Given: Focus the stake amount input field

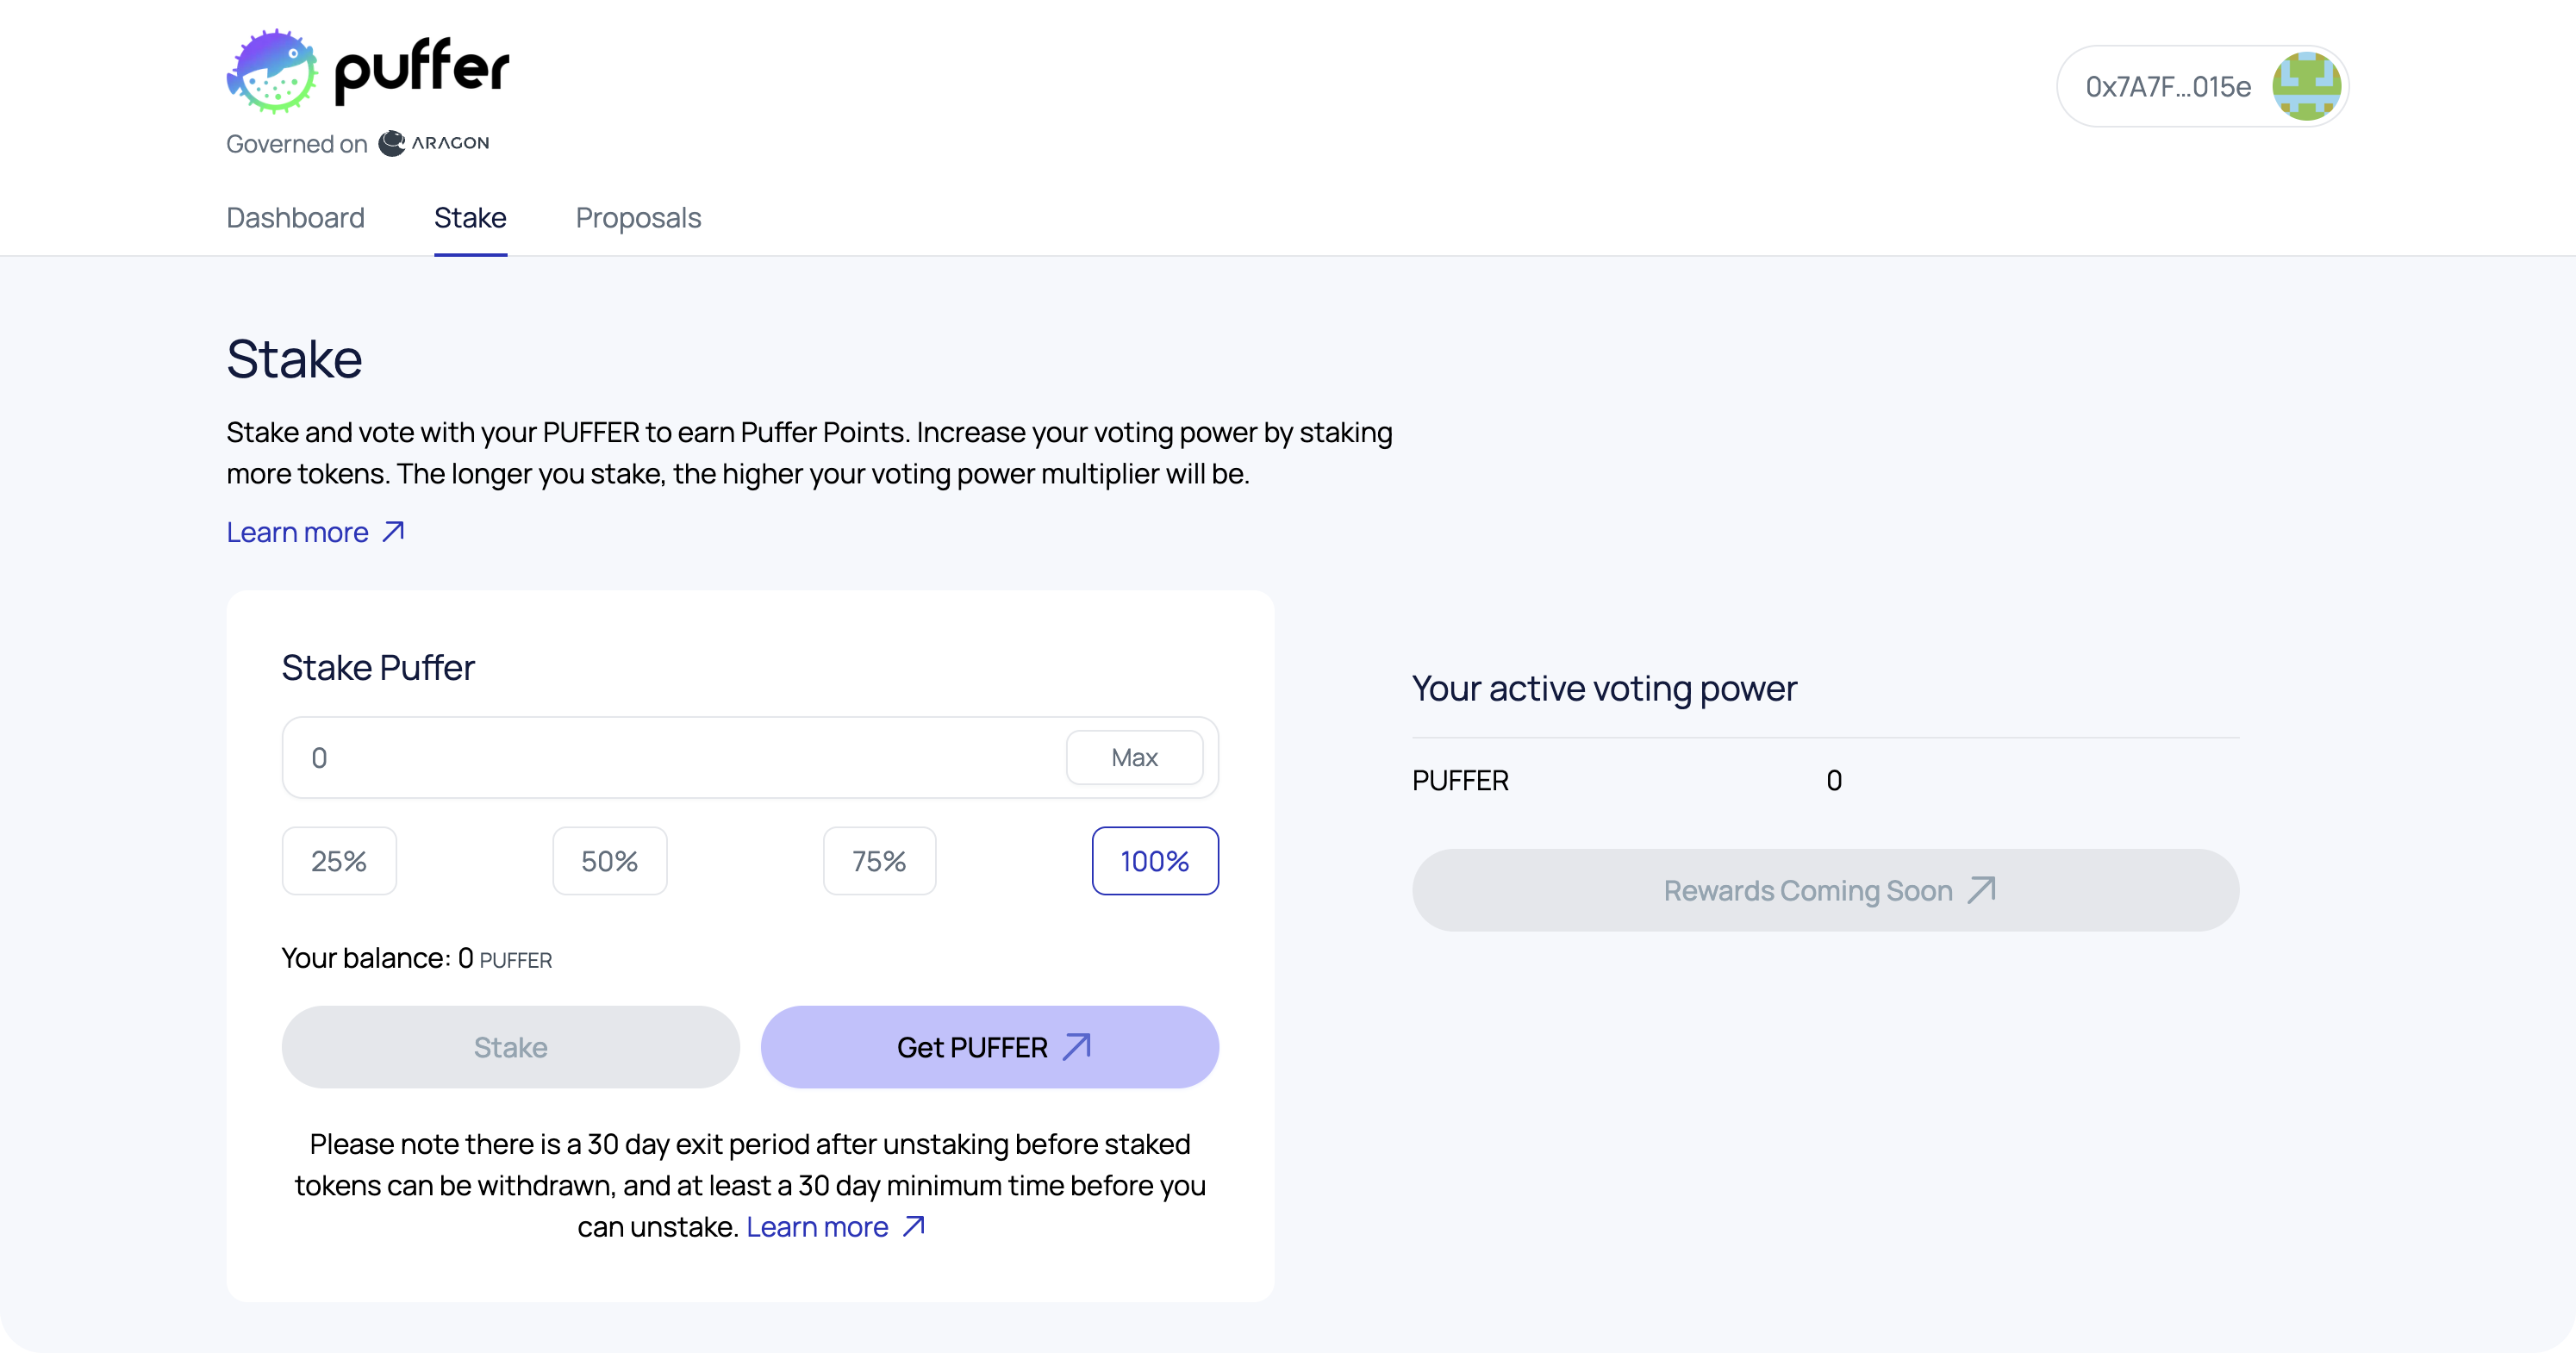Looking at the screenshot, I should 670,758.
